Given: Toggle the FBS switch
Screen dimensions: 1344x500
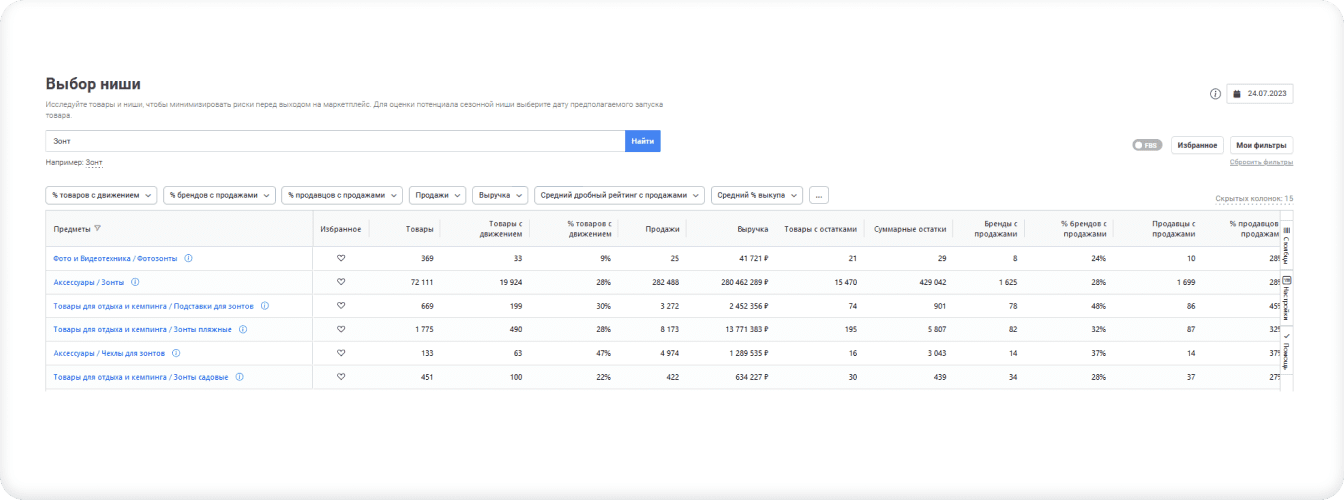Looking at the screenshot, I should [x=1146, y=145].
